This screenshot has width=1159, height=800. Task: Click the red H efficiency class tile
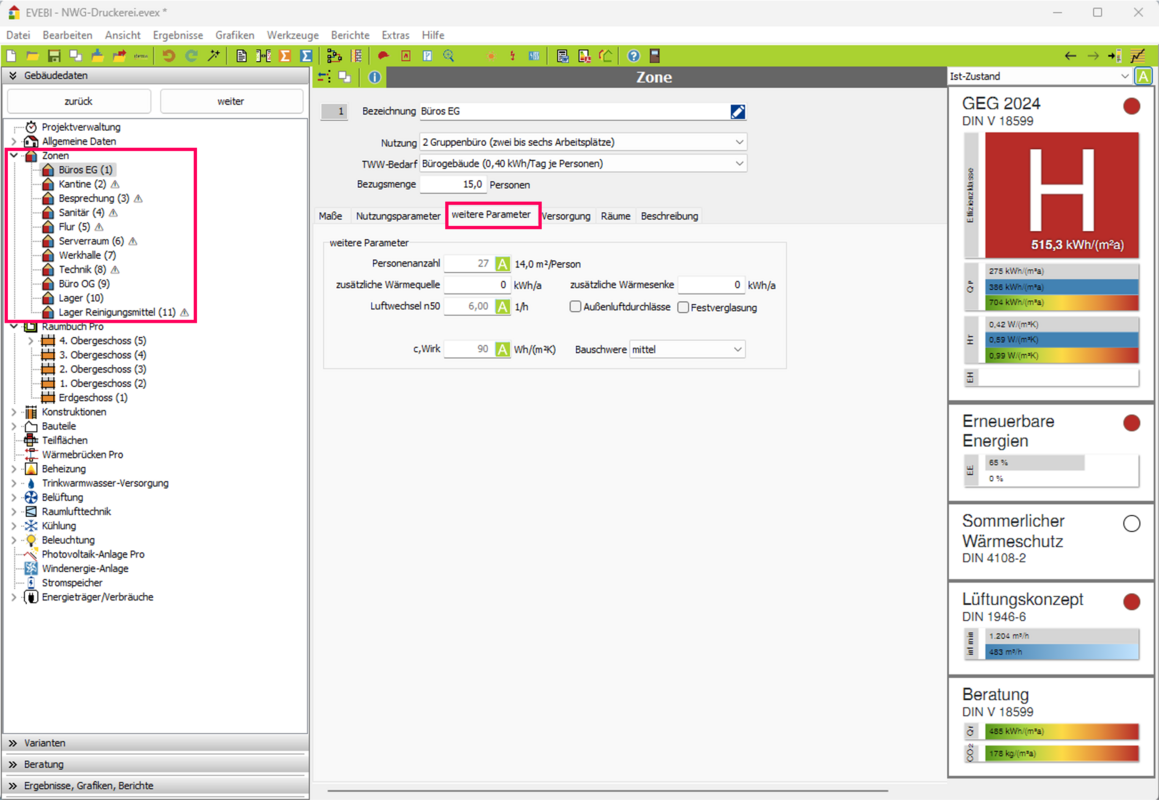tap(1061, 196)
